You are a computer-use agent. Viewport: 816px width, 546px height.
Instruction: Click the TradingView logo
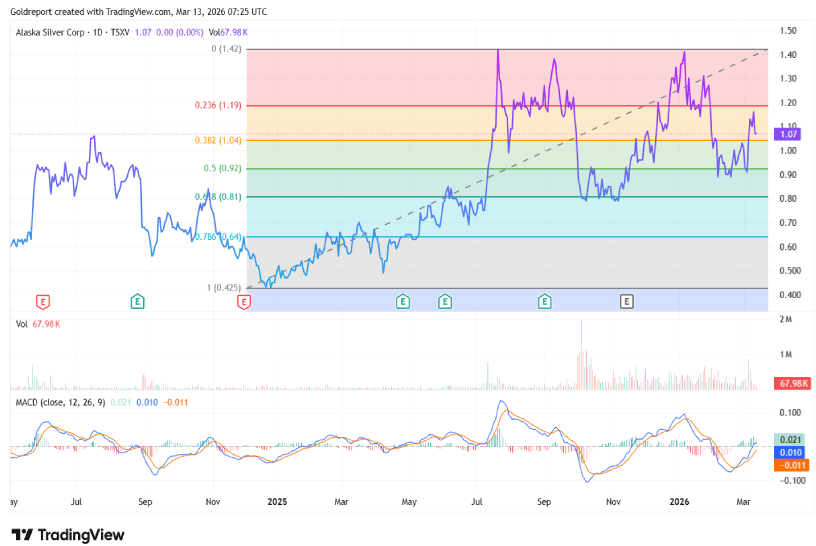(66, 534)
